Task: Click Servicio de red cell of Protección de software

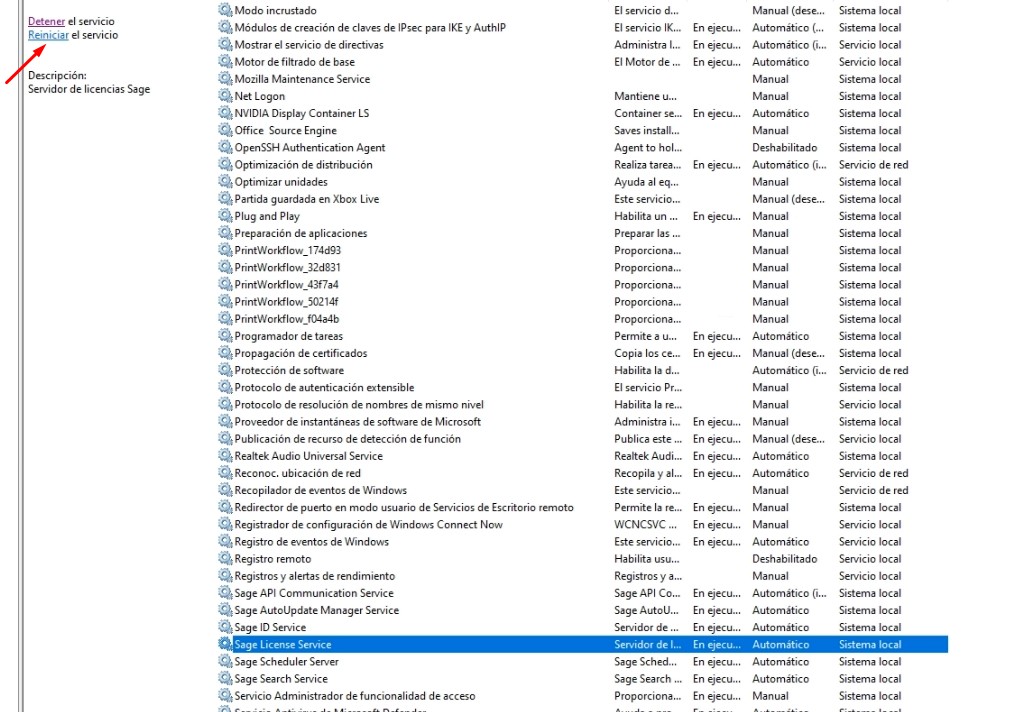Action: pyautogui.click(x=873, y=370)
